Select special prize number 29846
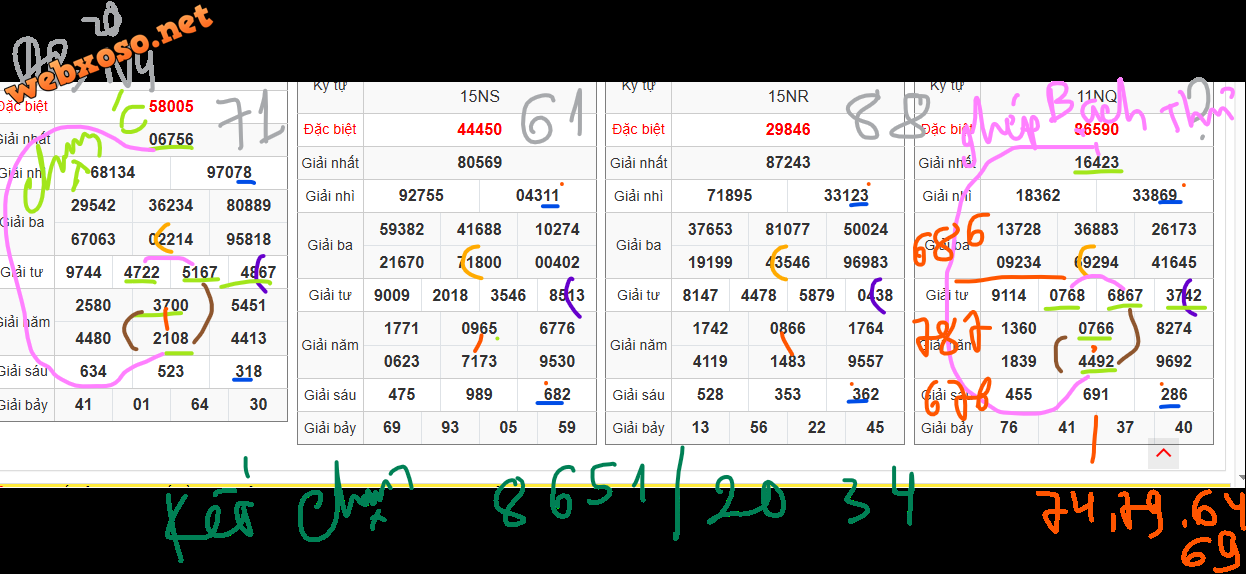 tap(788, 129)
